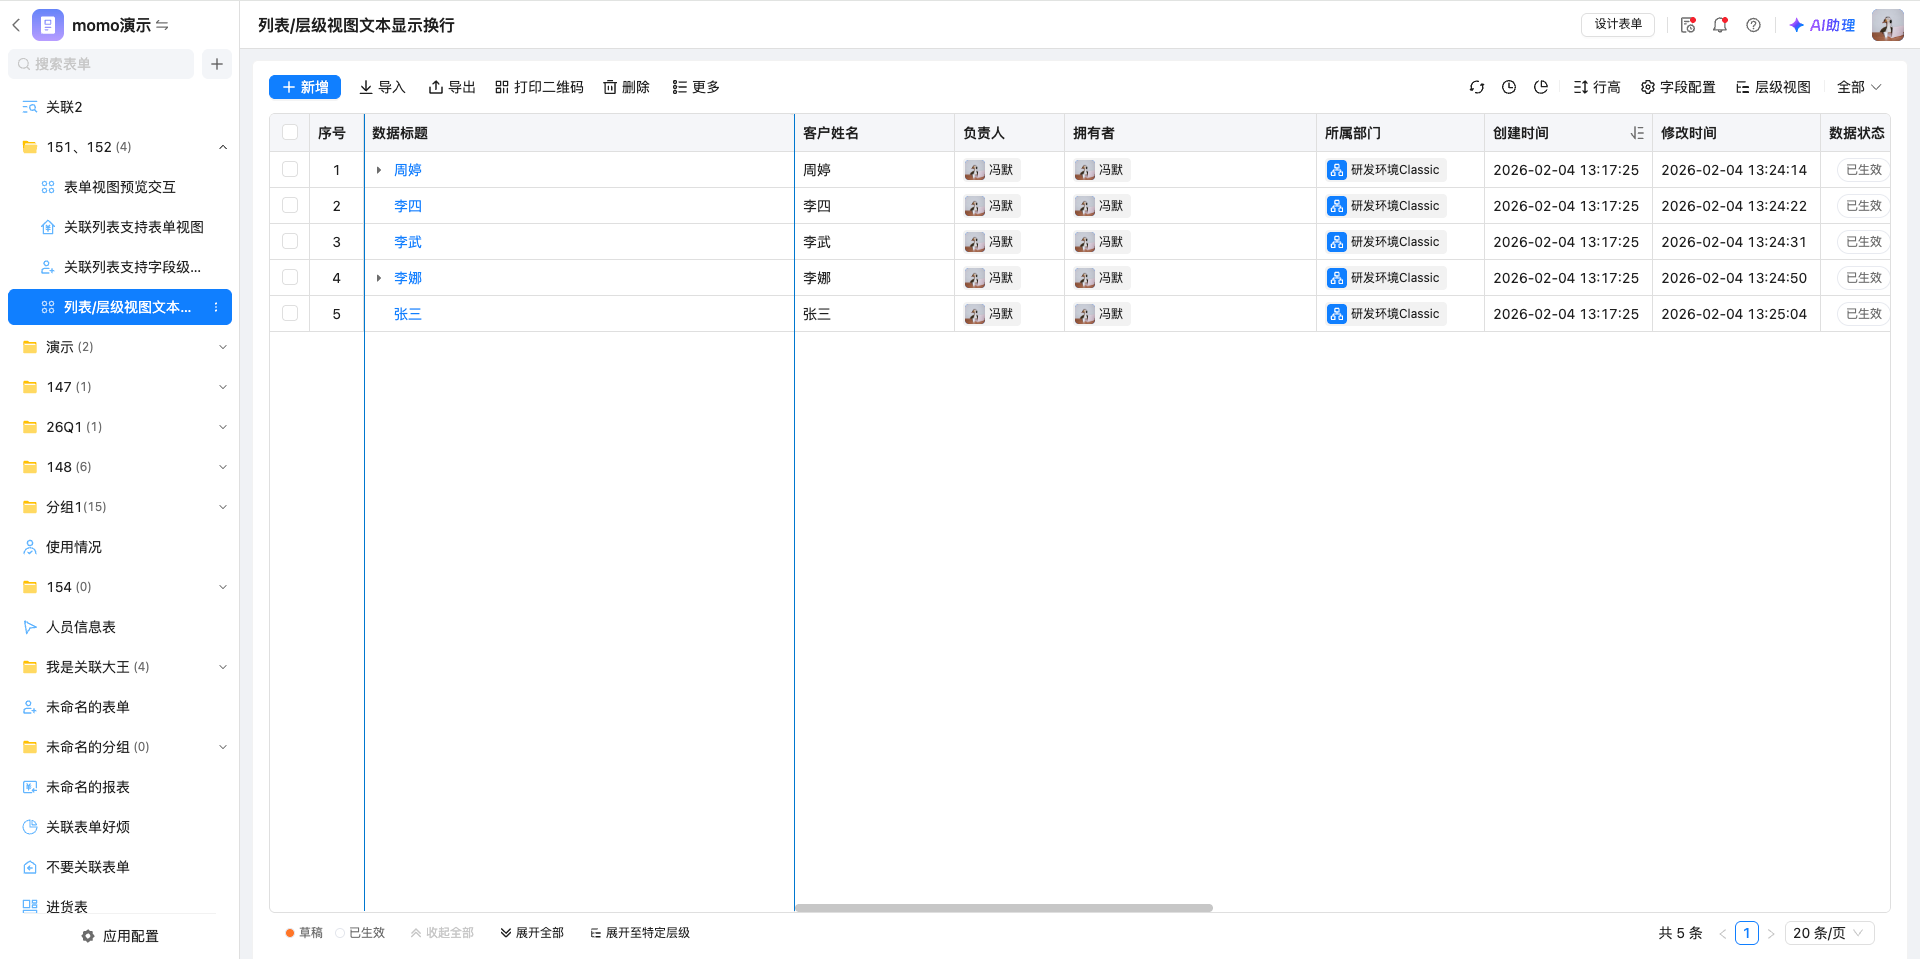Image resolution: width=1920 pixels, height=959 pixels.
Task: Click the sort icon in 创建时间 header
Action: click(1637, 133)
